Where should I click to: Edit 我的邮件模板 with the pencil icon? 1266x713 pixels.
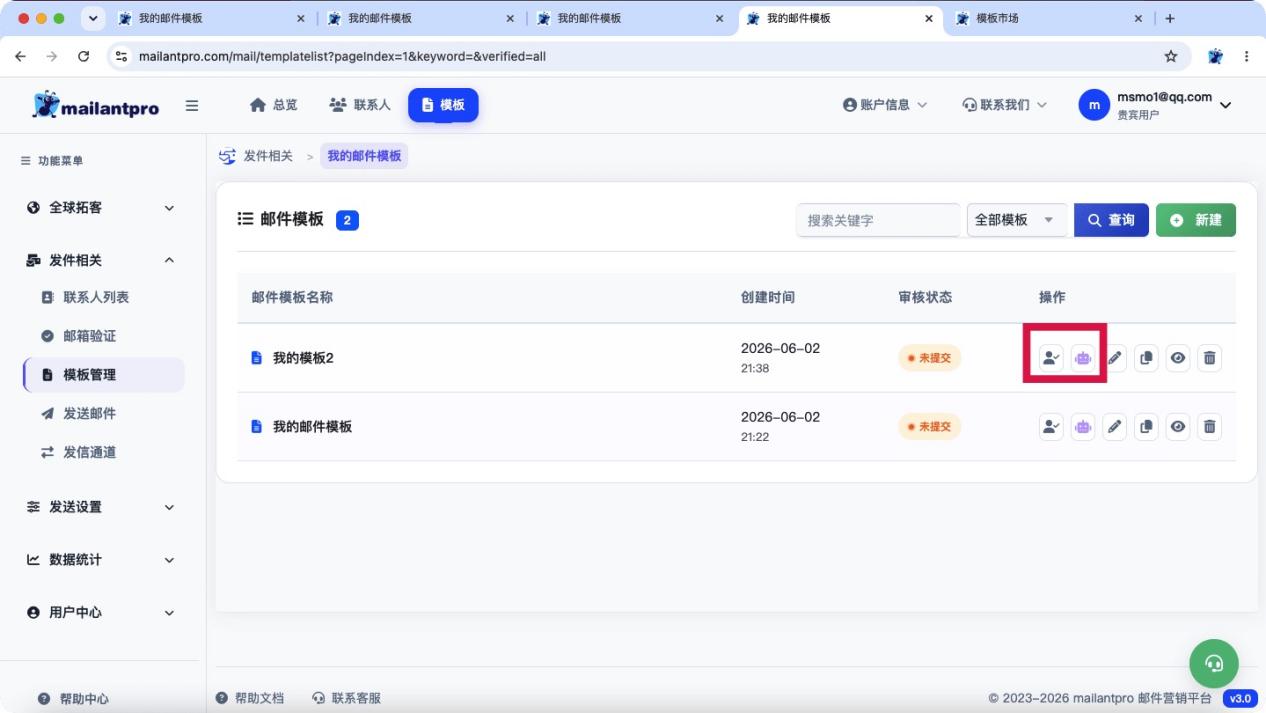1115,427
